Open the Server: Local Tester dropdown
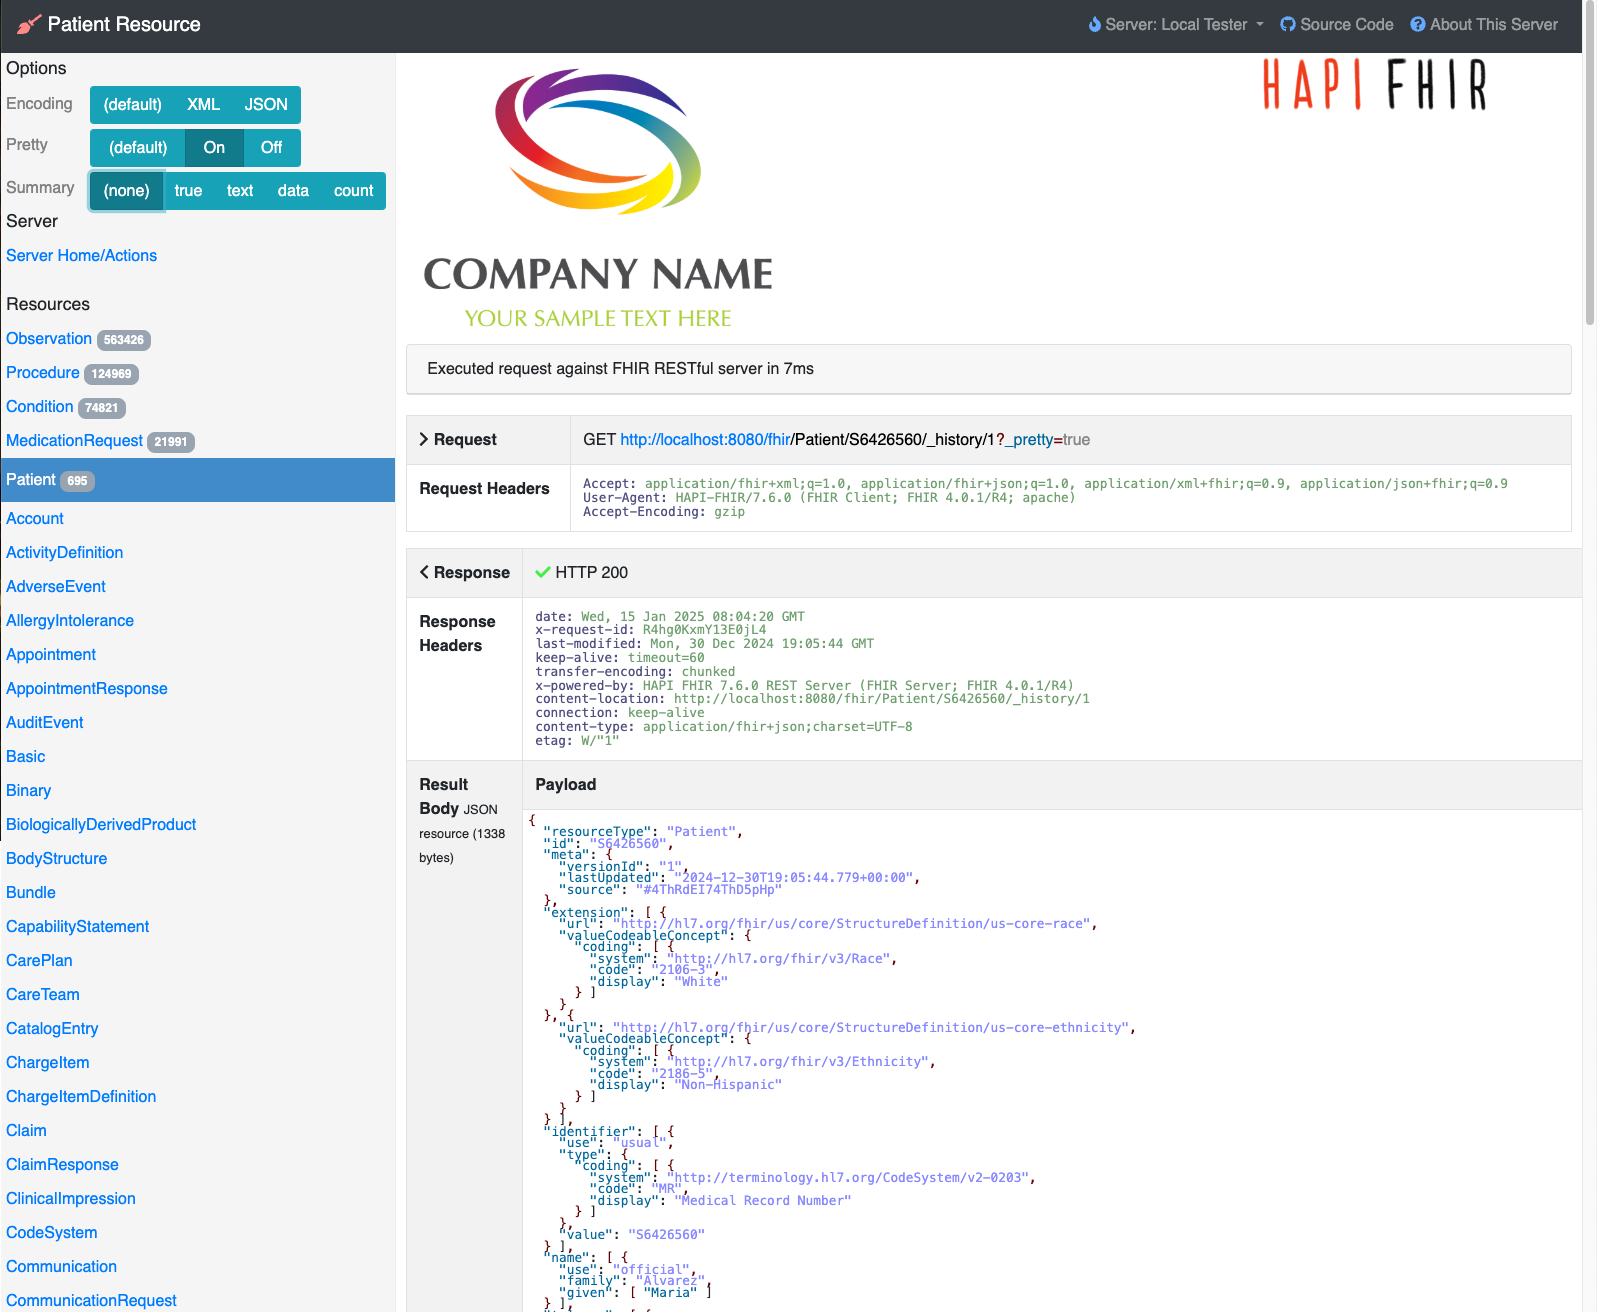The height and width of the screenshot is (1312, 1597). pyautogui.click(x=1176, y=25)
